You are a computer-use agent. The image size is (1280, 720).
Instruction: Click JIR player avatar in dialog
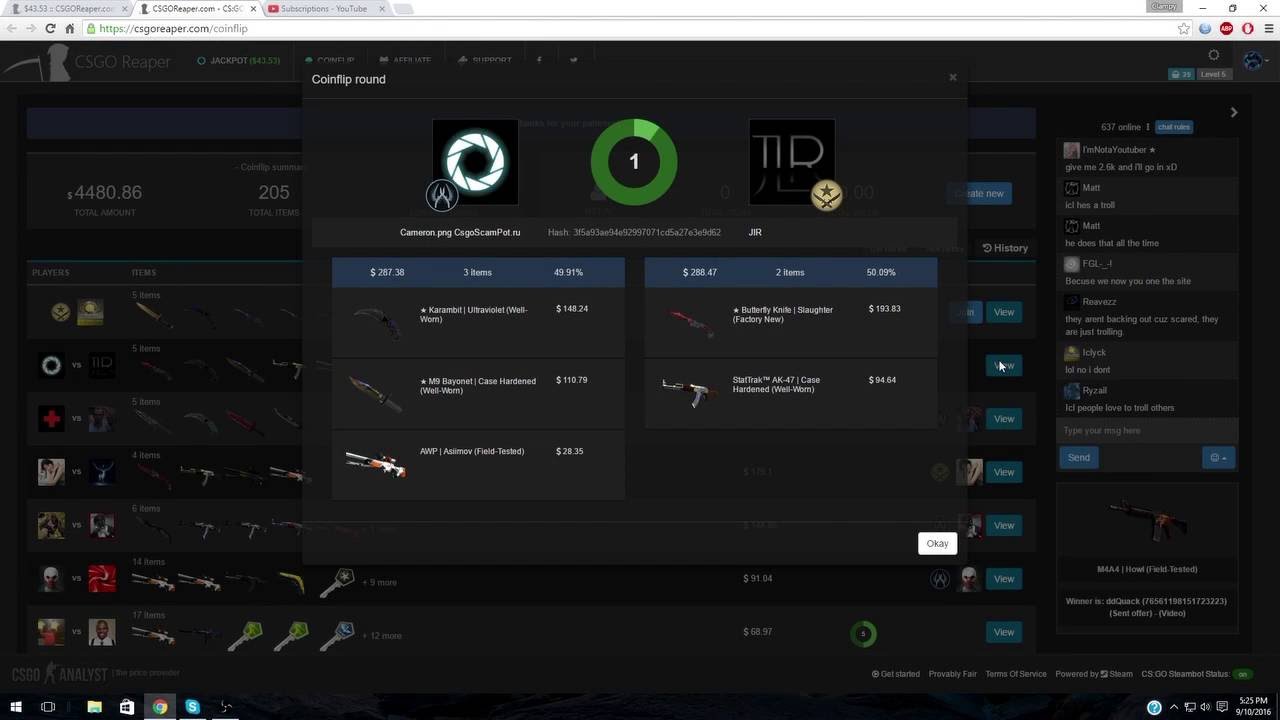pos(792,162)
